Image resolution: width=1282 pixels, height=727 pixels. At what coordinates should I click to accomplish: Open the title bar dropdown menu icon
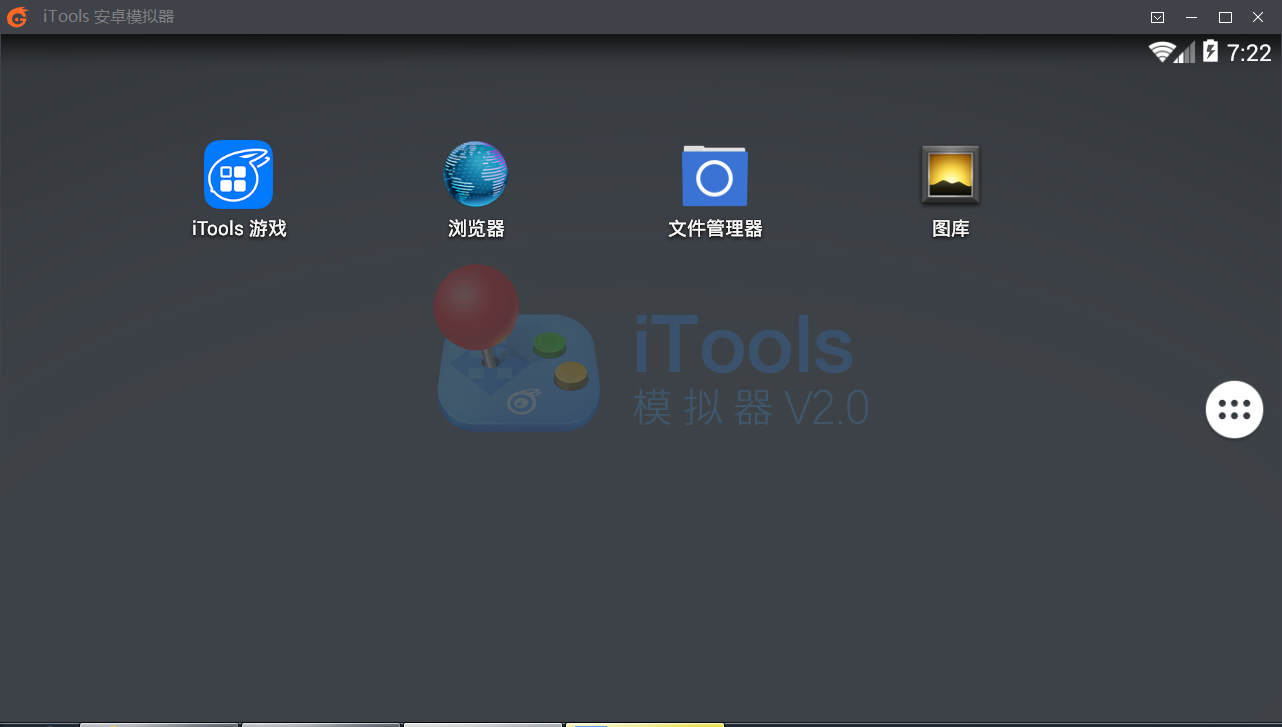pos(1157,17)
